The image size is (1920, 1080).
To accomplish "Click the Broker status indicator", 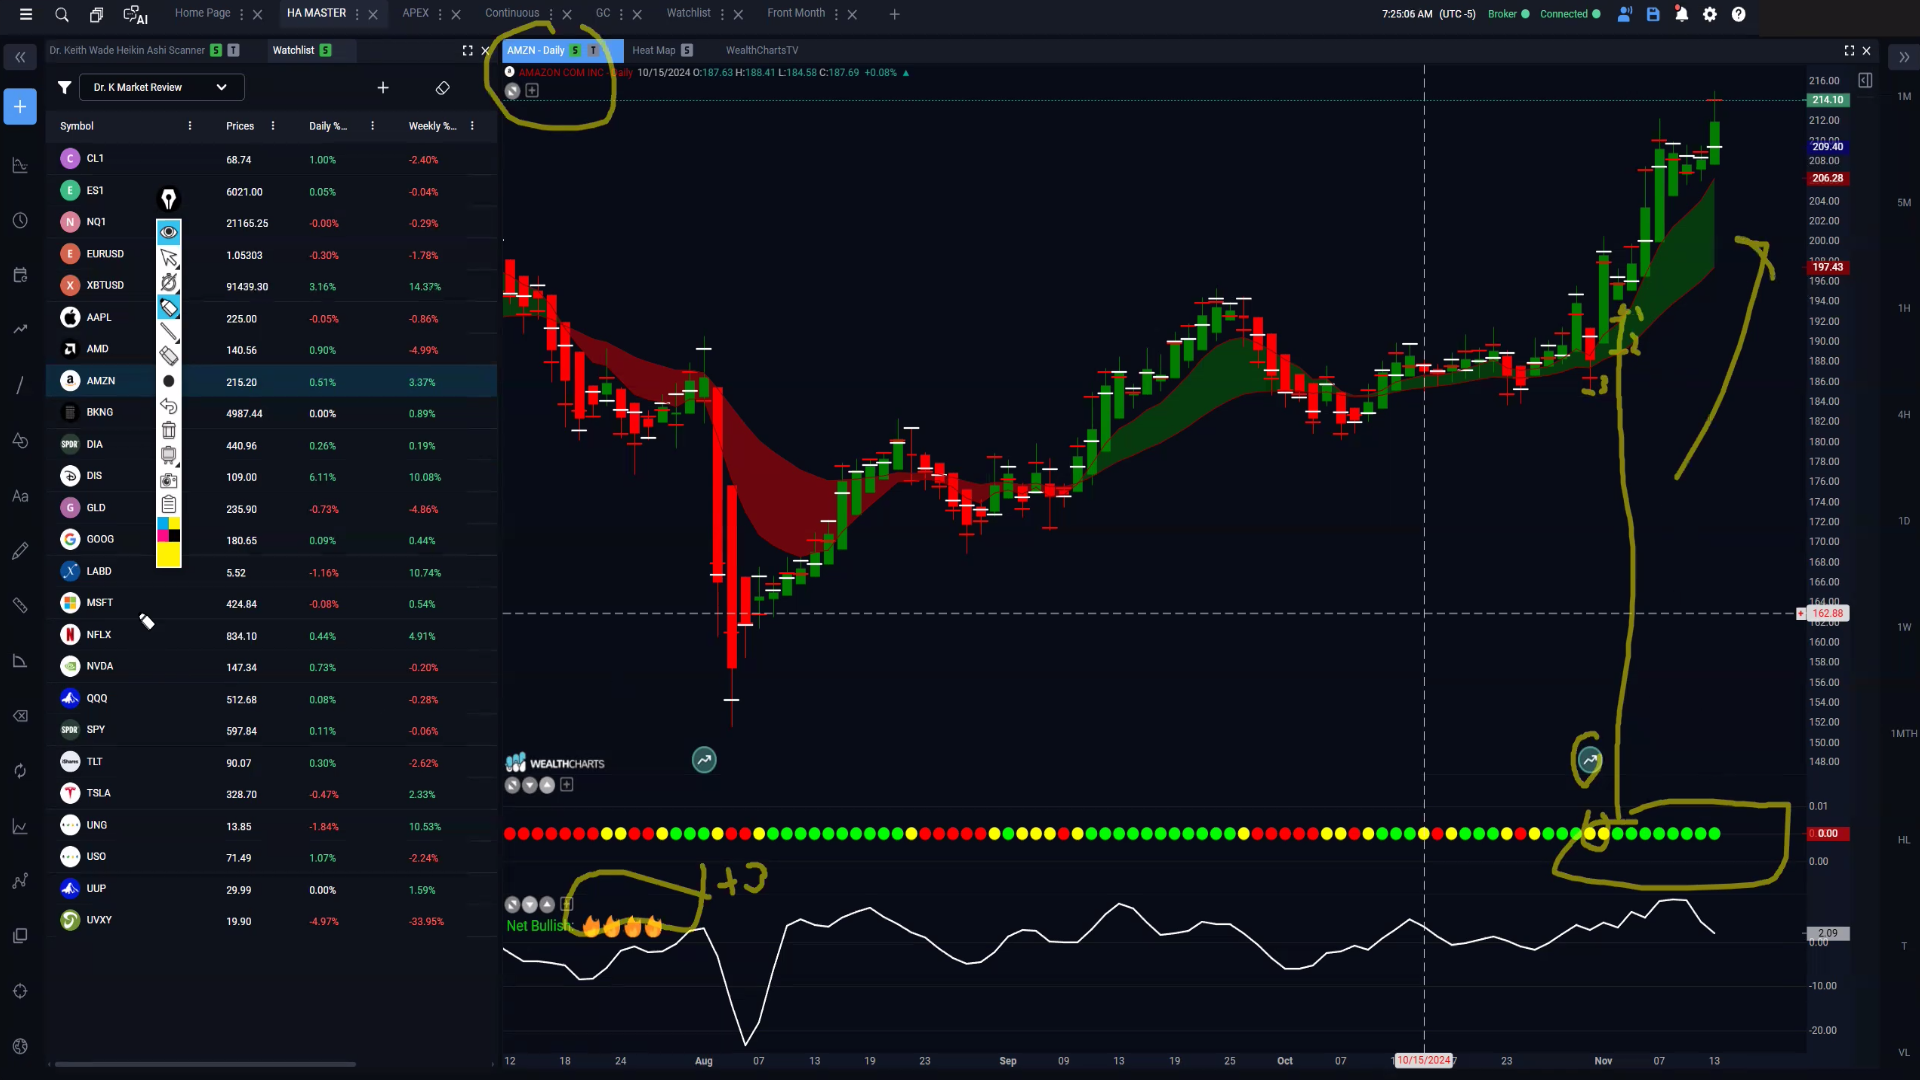I will (1508, 14).
